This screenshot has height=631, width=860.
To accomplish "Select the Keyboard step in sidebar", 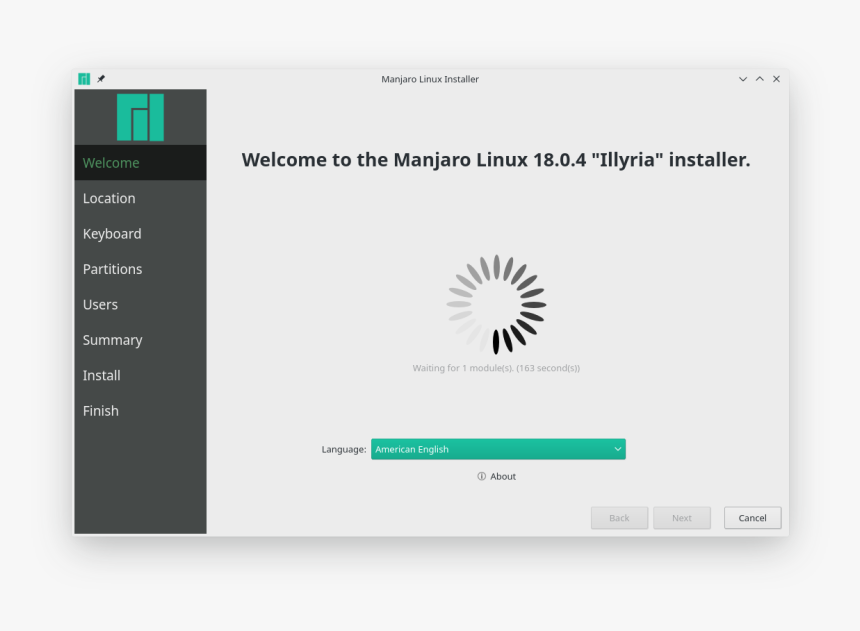I will tap(140, 234).
